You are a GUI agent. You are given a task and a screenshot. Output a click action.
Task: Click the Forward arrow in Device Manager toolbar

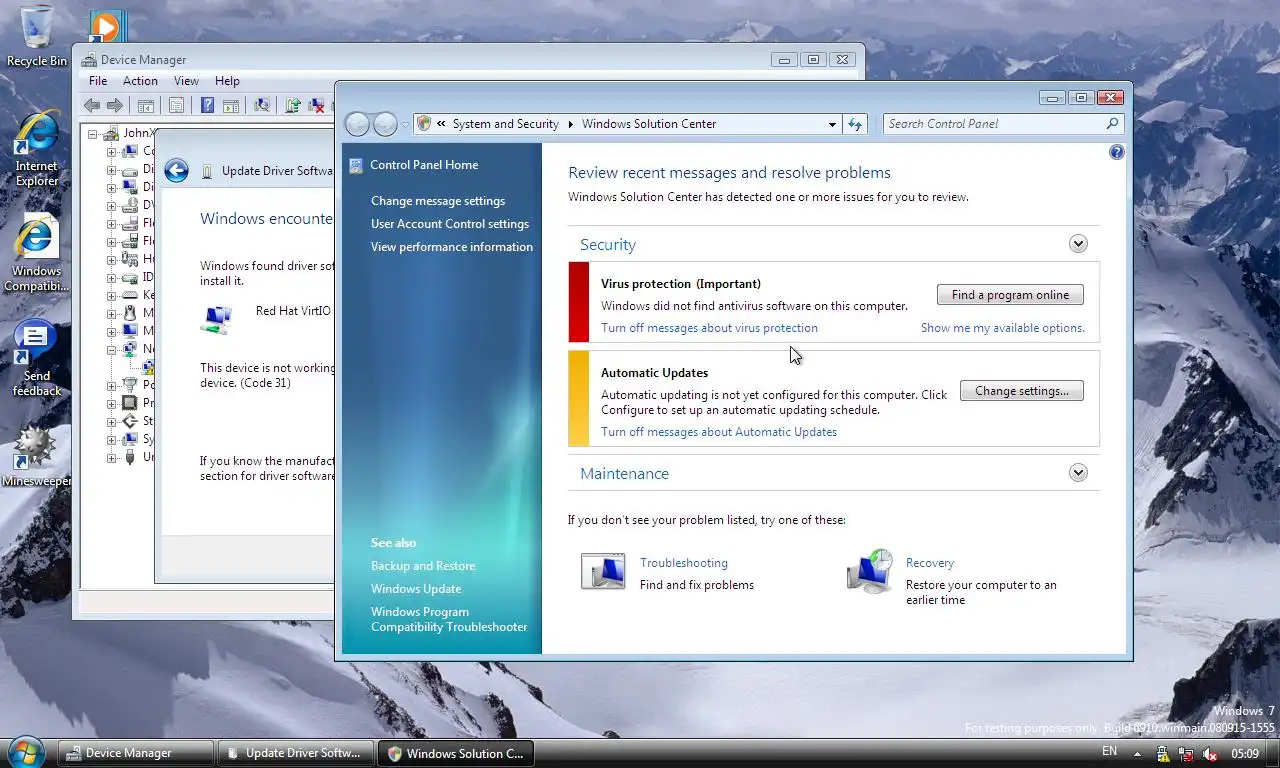(115, 105)
